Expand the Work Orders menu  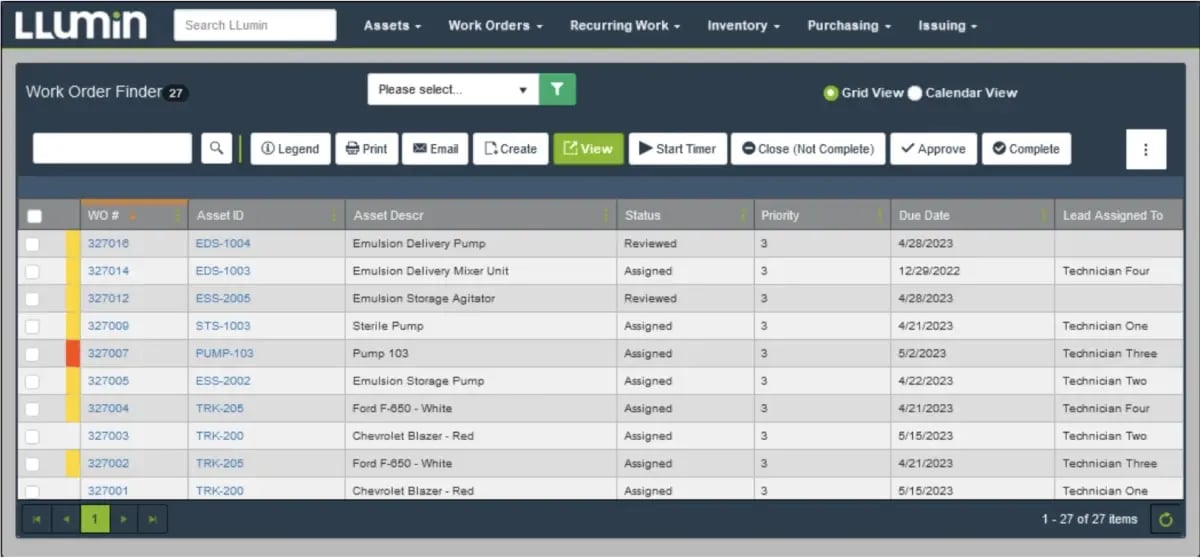click(495, 25)
